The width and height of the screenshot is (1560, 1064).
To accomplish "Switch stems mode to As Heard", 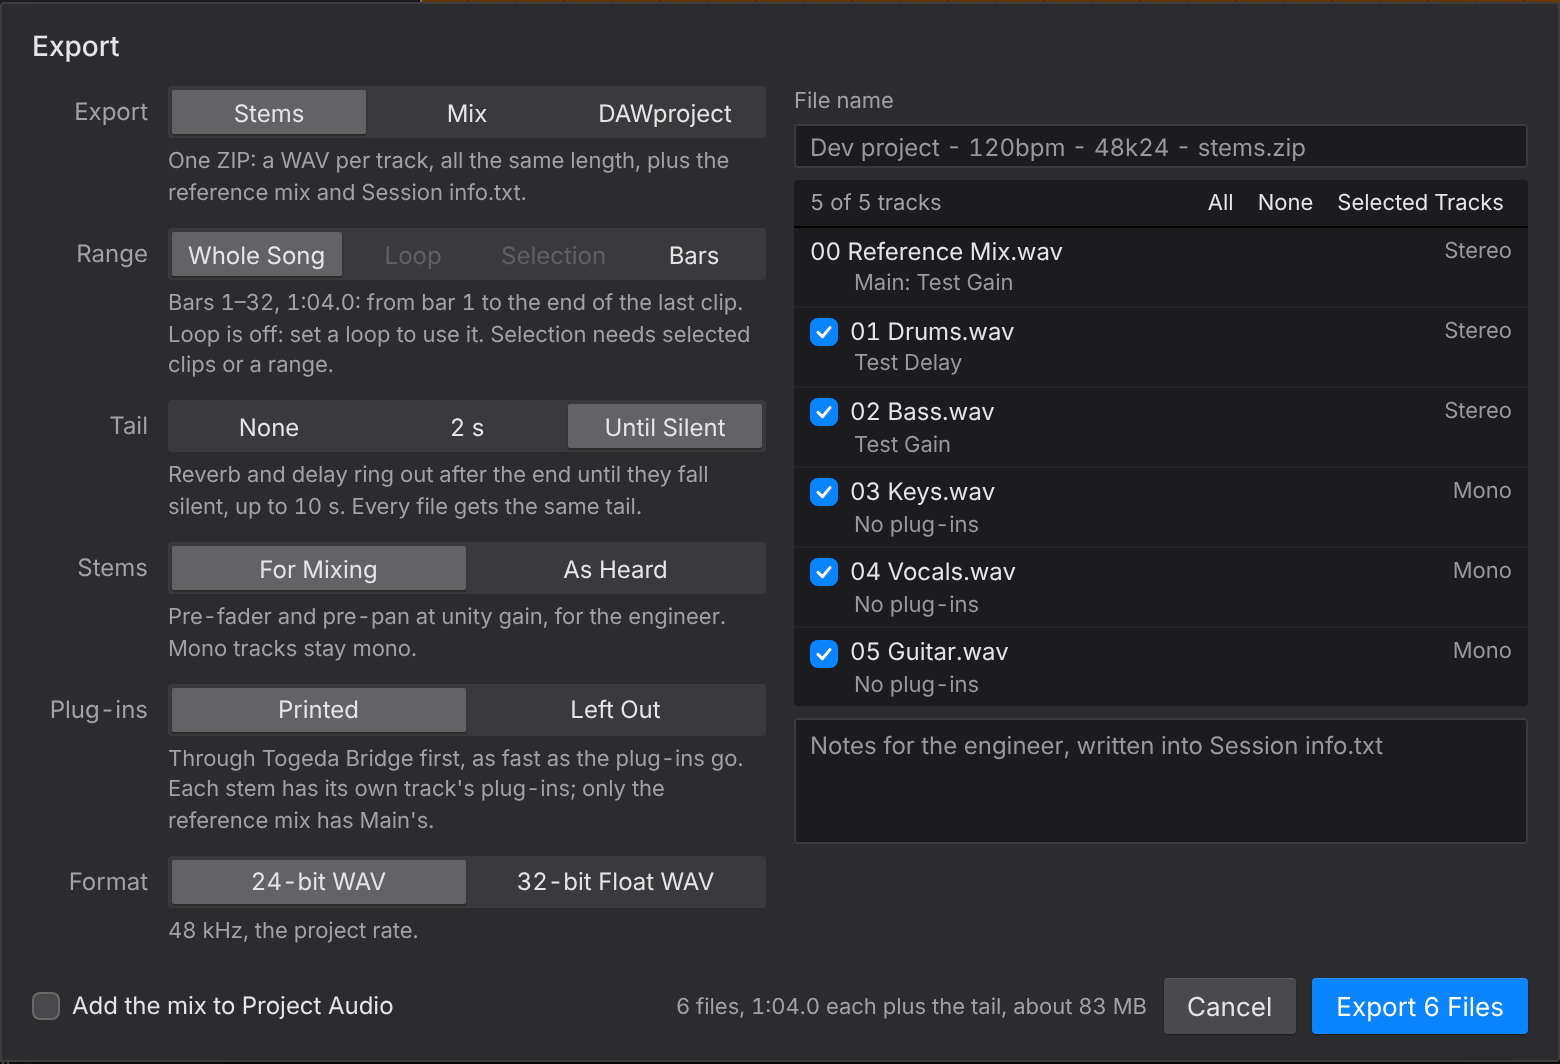I will pos(615,569).
